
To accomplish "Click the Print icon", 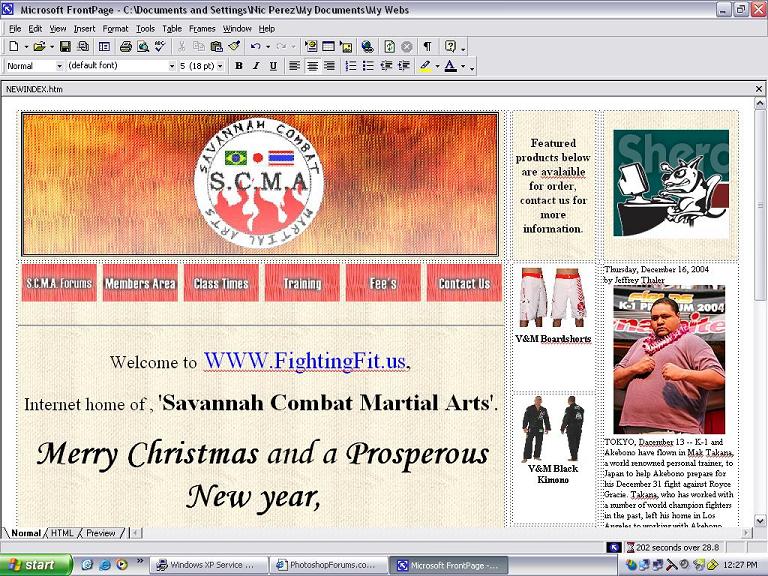I will point(126,47).
